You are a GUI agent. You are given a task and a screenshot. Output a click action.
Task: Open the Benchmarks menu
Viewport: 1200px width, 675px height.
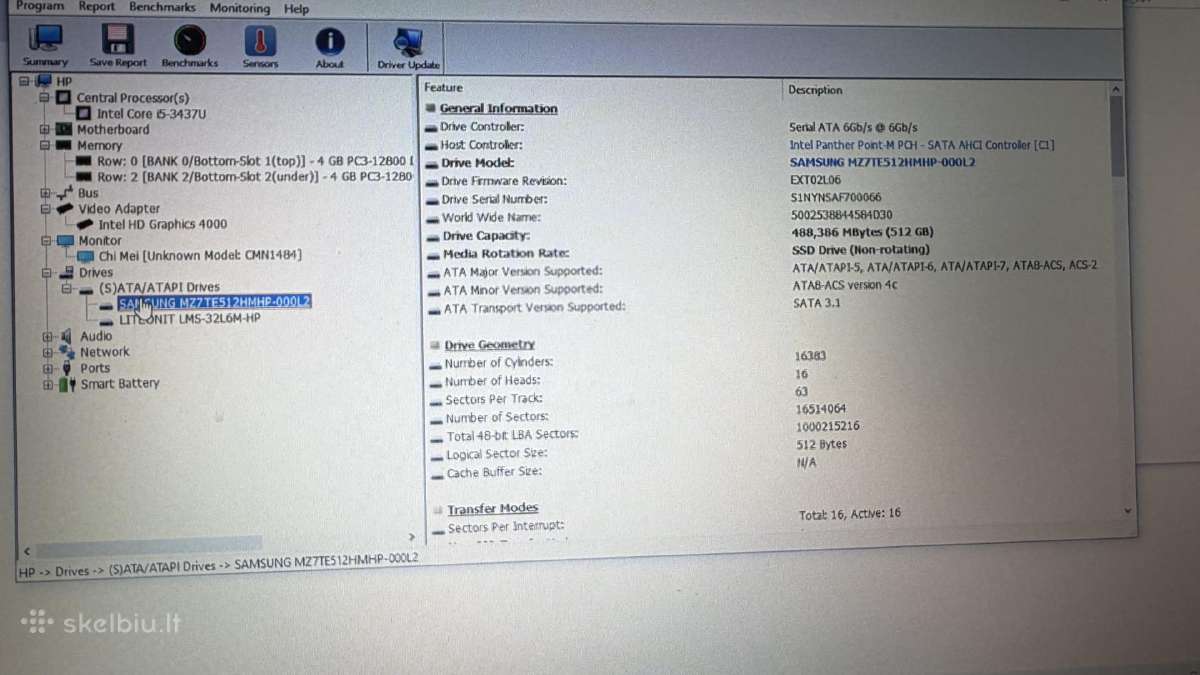point(163,7)
